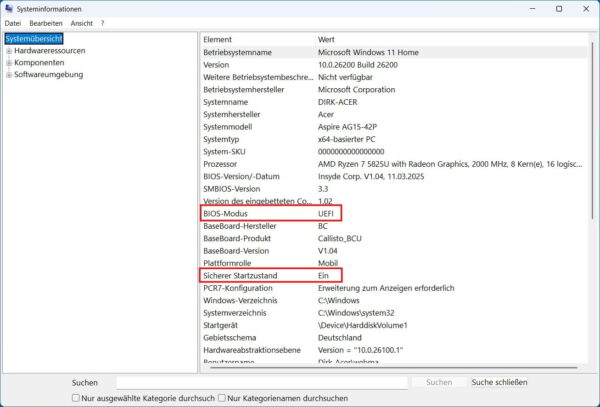600x407 pixels.
Task: Select the Betriebssystemhersteller row
Action: pos(394,90)
